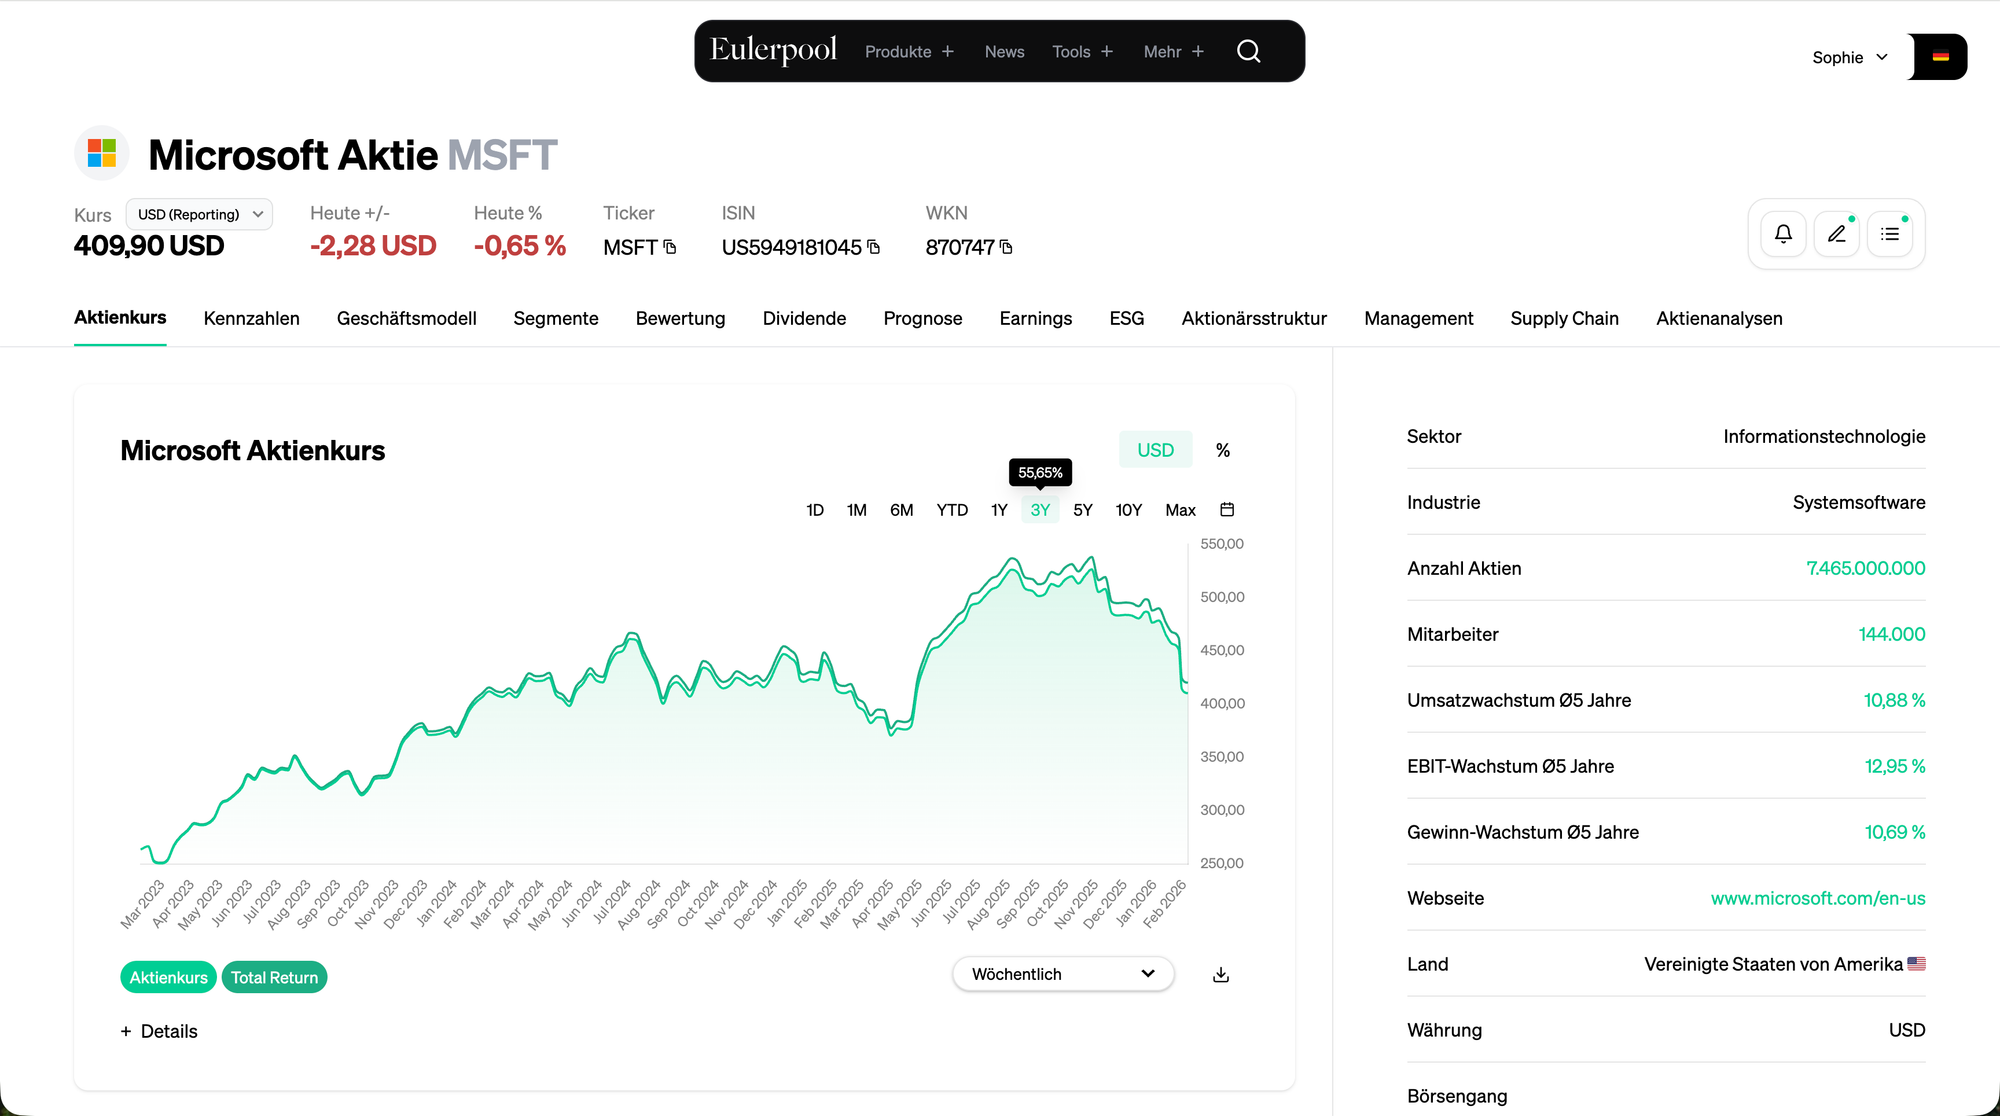Viewport: 2000px width, 1116px height.
Task: Open the search magnifier in the navbar
Action: [1248, 51]
